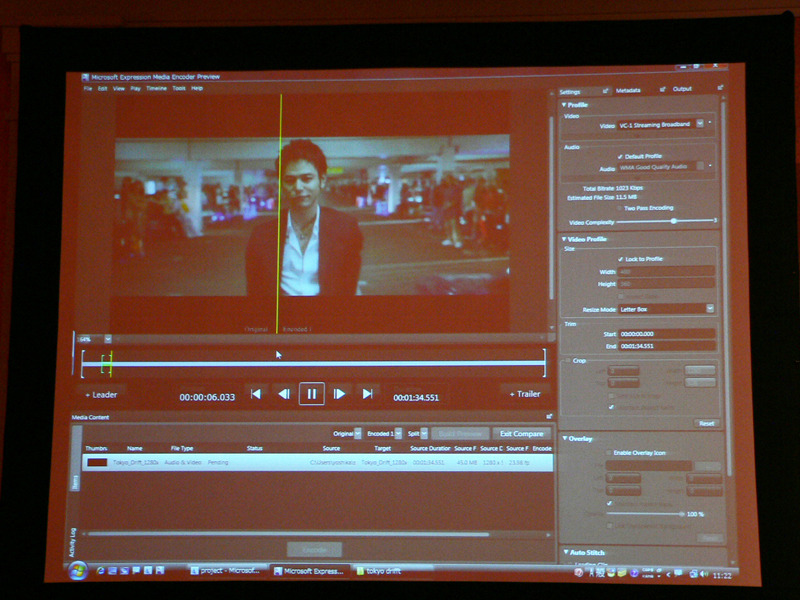Image resolution: width=800 pixels, height=600 pixels.
Task: Jump to the end of the clip
Action: click(x=367, y=394)
